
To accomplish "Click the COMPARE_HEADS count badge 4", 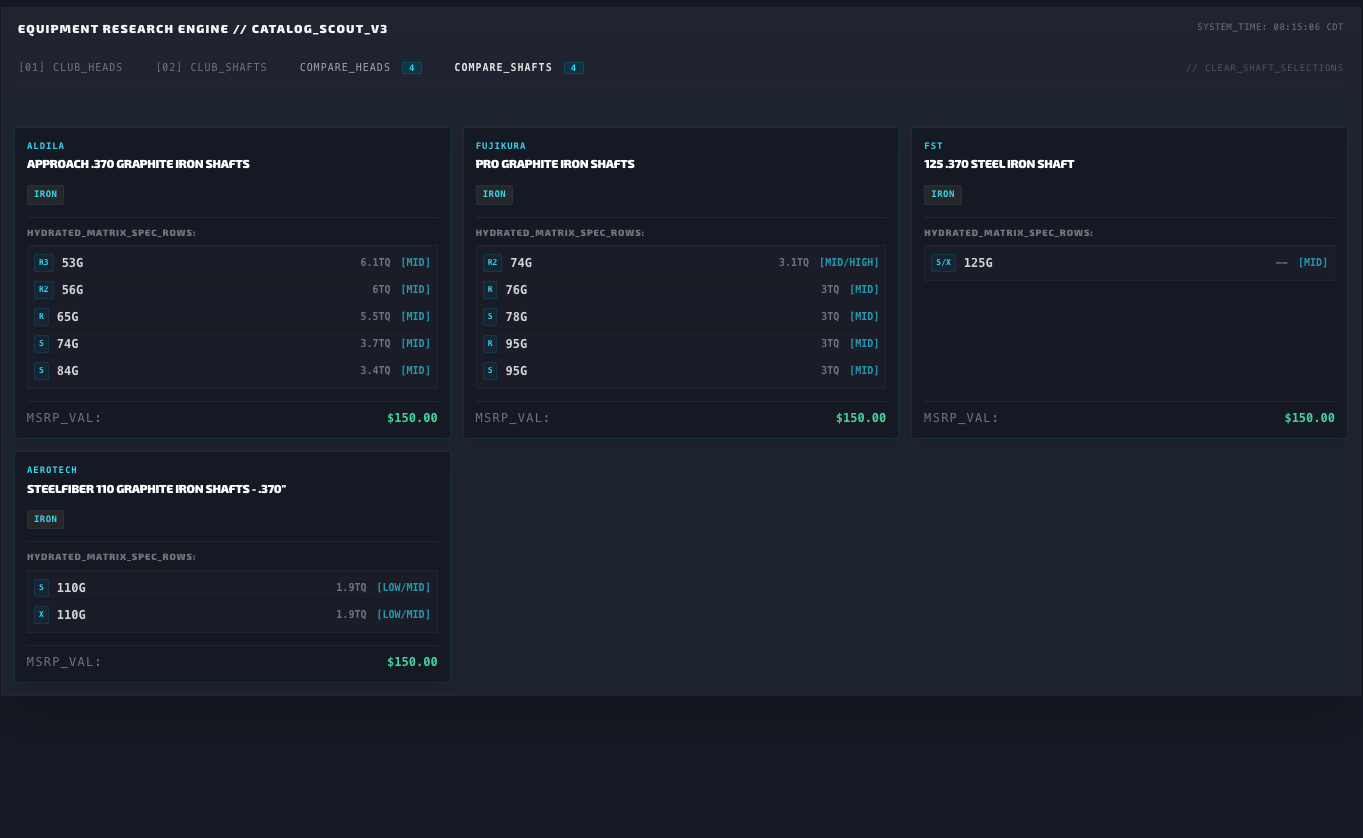I will 412,68.
